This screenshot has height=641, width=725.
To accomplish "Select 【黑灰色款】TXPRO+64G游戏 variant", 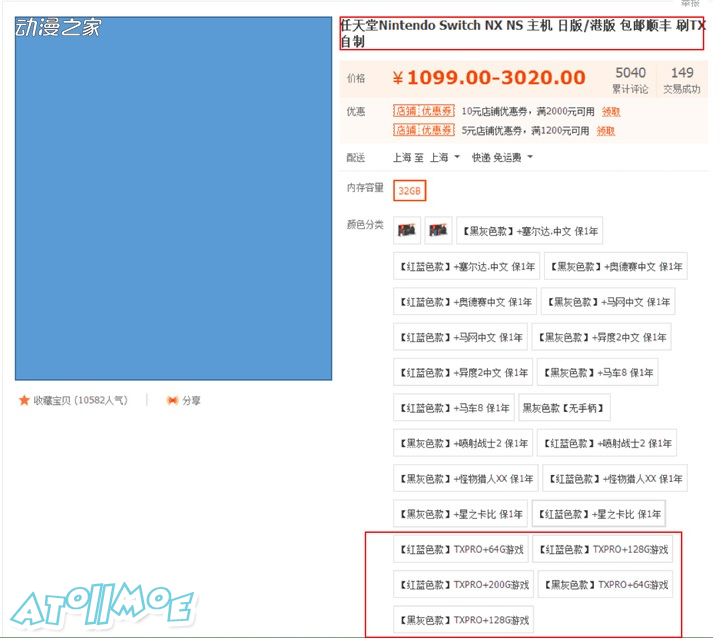I will pos(606,585).
